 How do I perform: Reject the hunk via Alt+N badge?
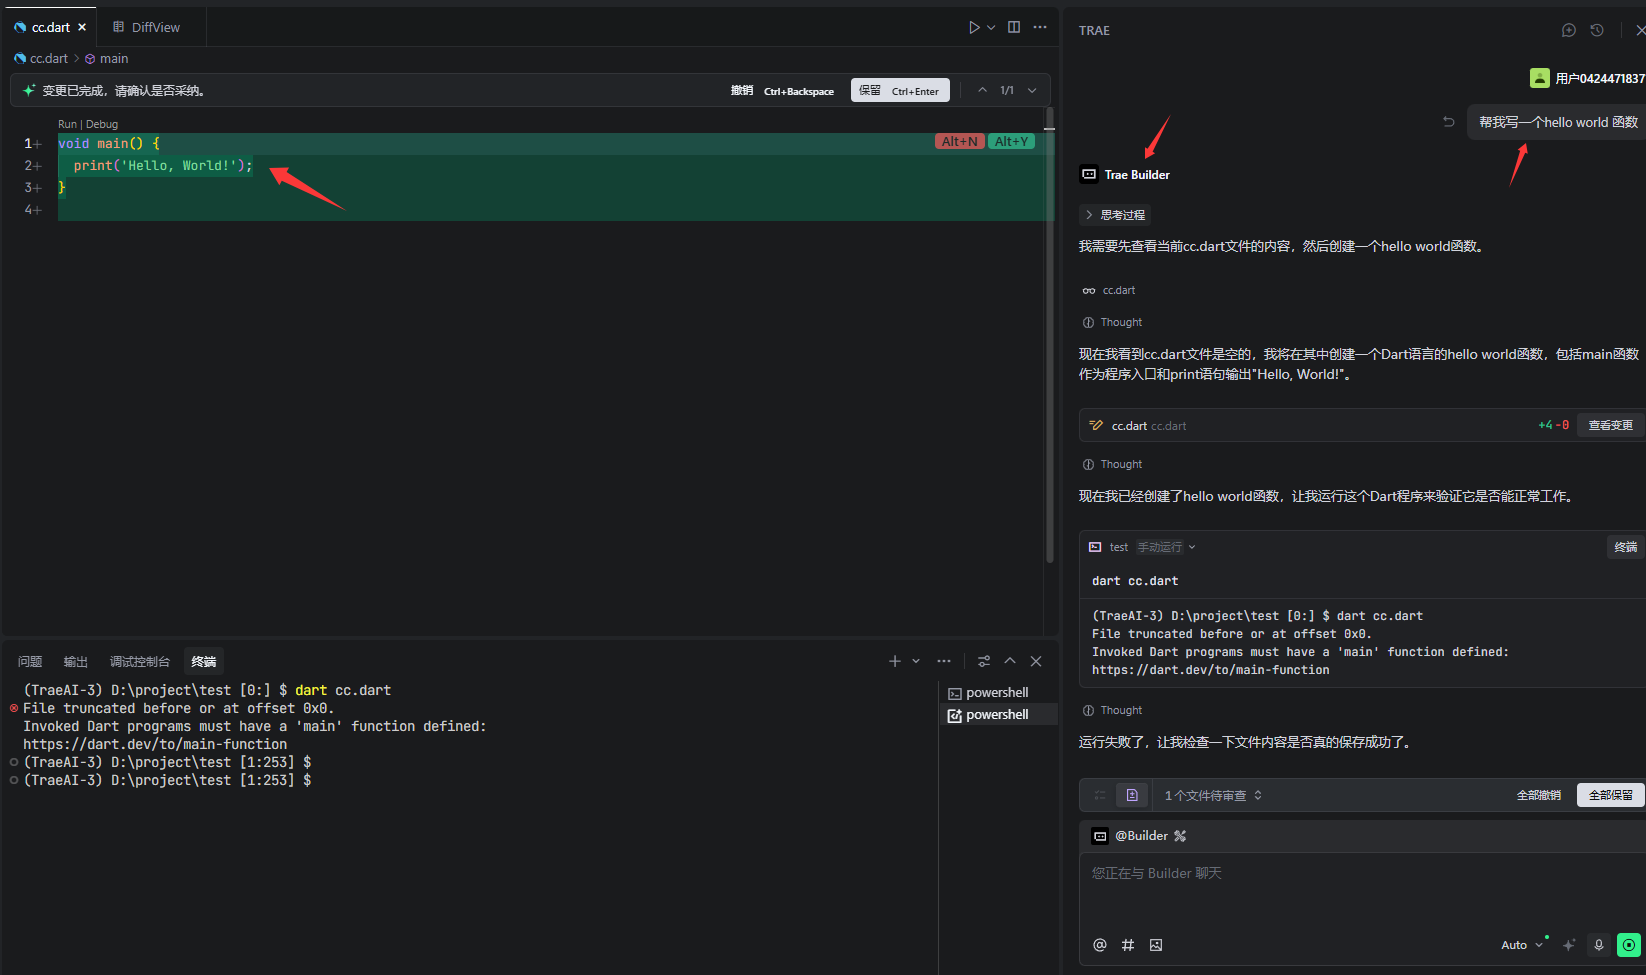pos(960,142)
